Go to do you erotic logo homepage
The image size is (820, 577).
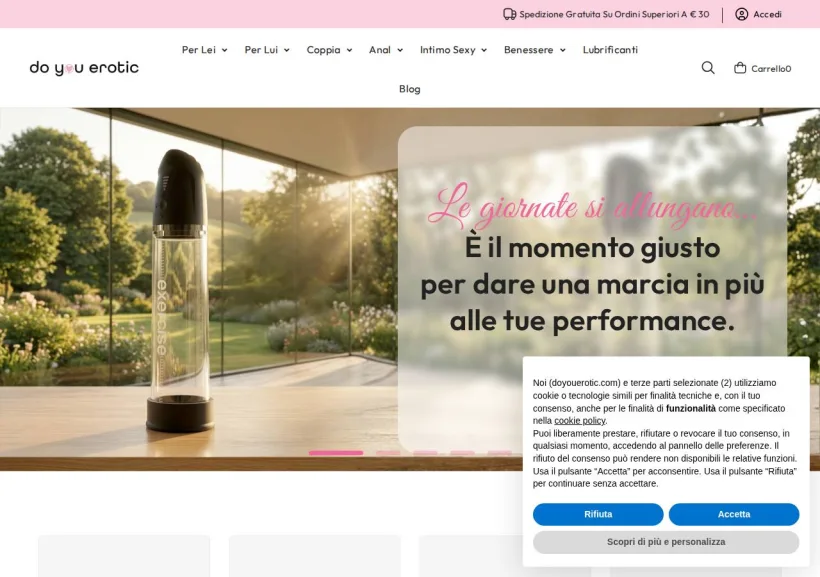[84, 68]
